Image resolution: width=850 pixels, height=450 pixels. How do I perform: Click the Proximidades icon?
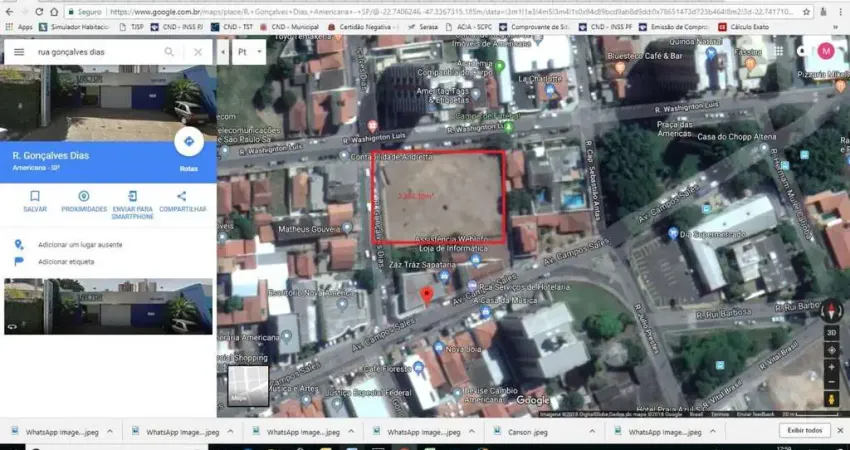(83, 196)
